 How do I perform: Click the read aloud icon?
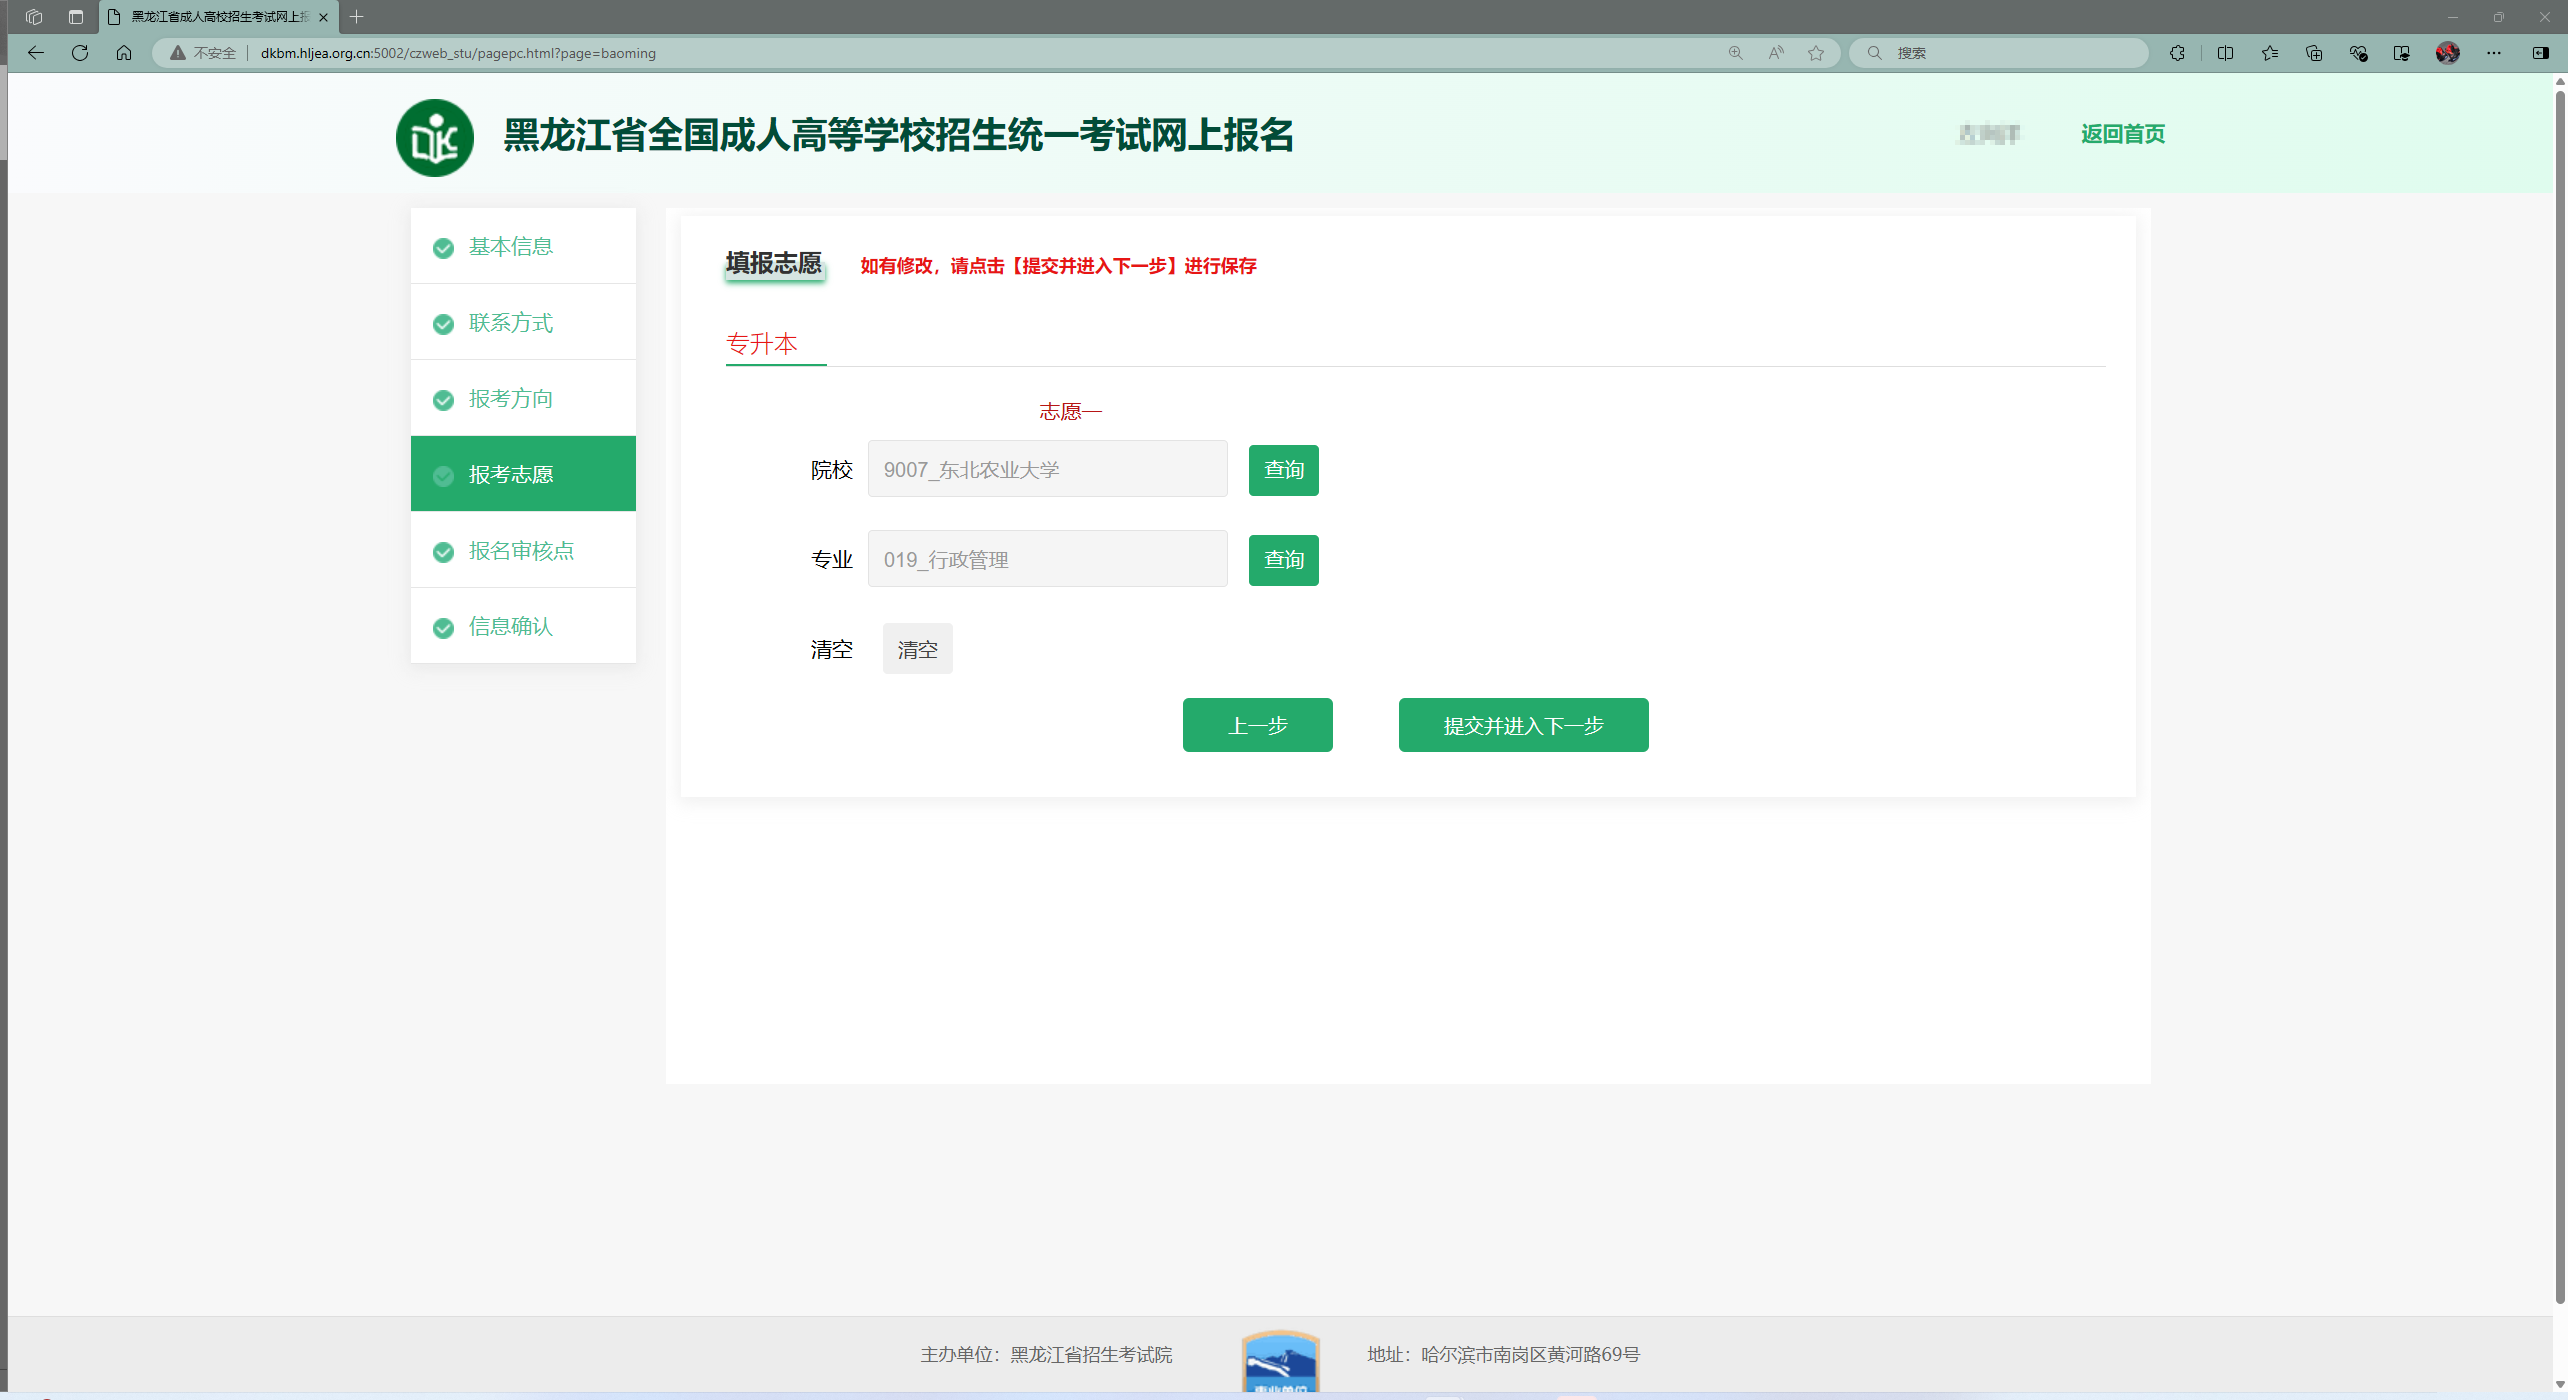(x=1776, y=53)
